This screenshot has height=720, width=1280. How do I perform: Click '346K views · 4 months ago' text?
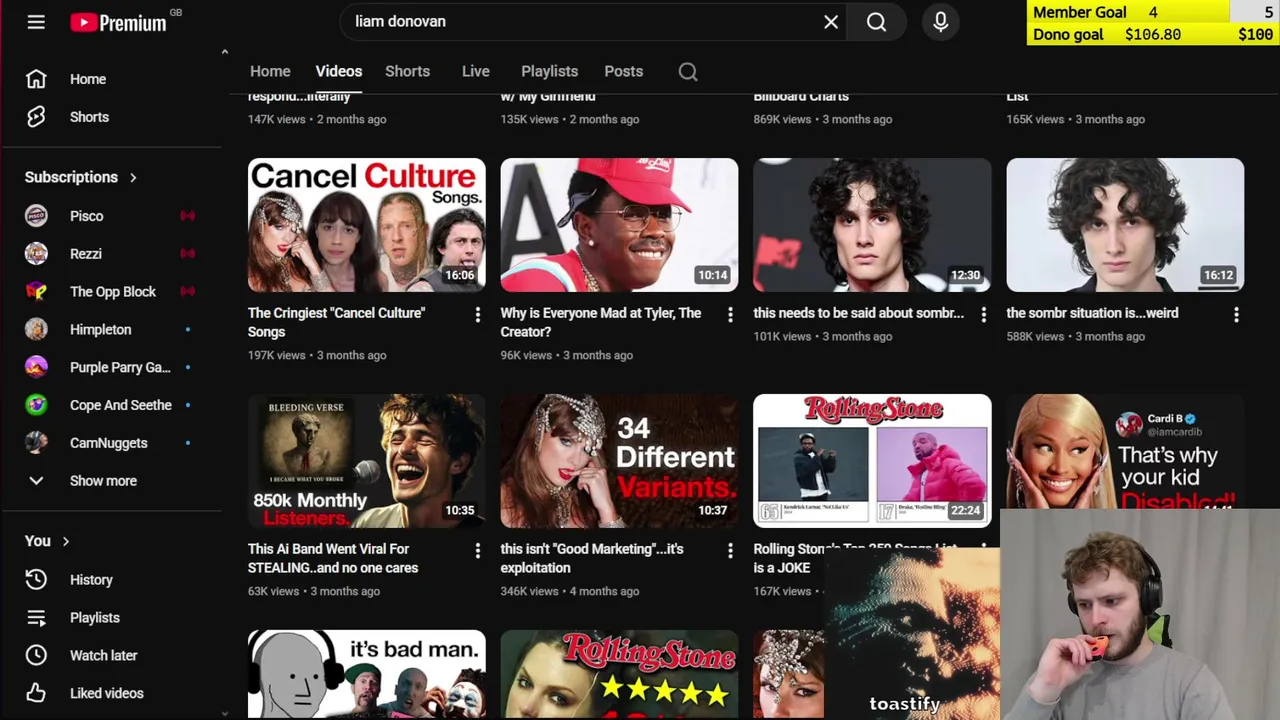[569, 591]
